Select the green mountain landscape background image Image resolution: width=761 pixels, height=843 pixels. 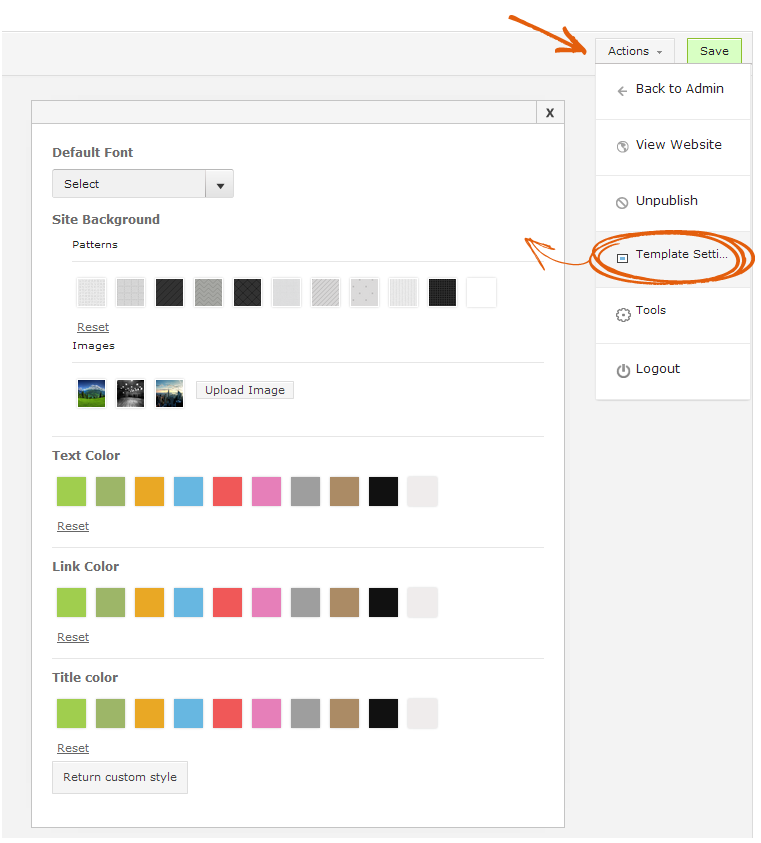[x=91, y=394]
